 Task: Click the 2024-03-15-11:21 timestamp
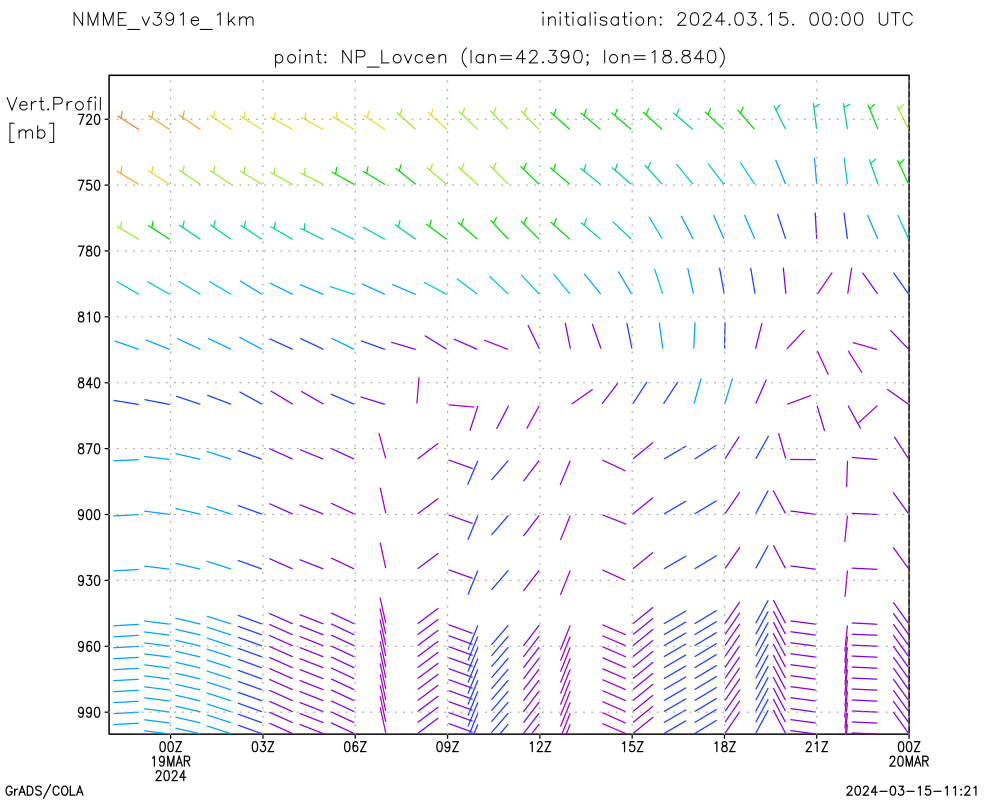coord(912,791)
